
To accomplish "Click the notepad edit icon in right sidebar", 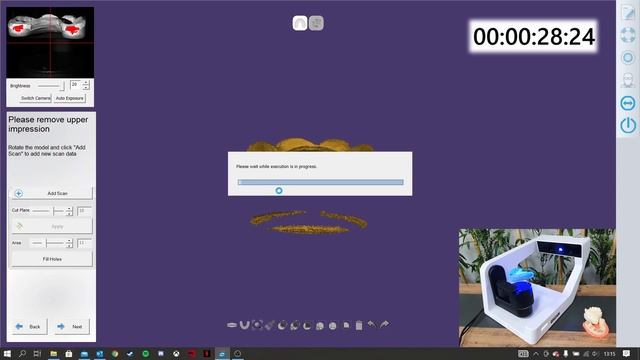I will click(628, 12).
